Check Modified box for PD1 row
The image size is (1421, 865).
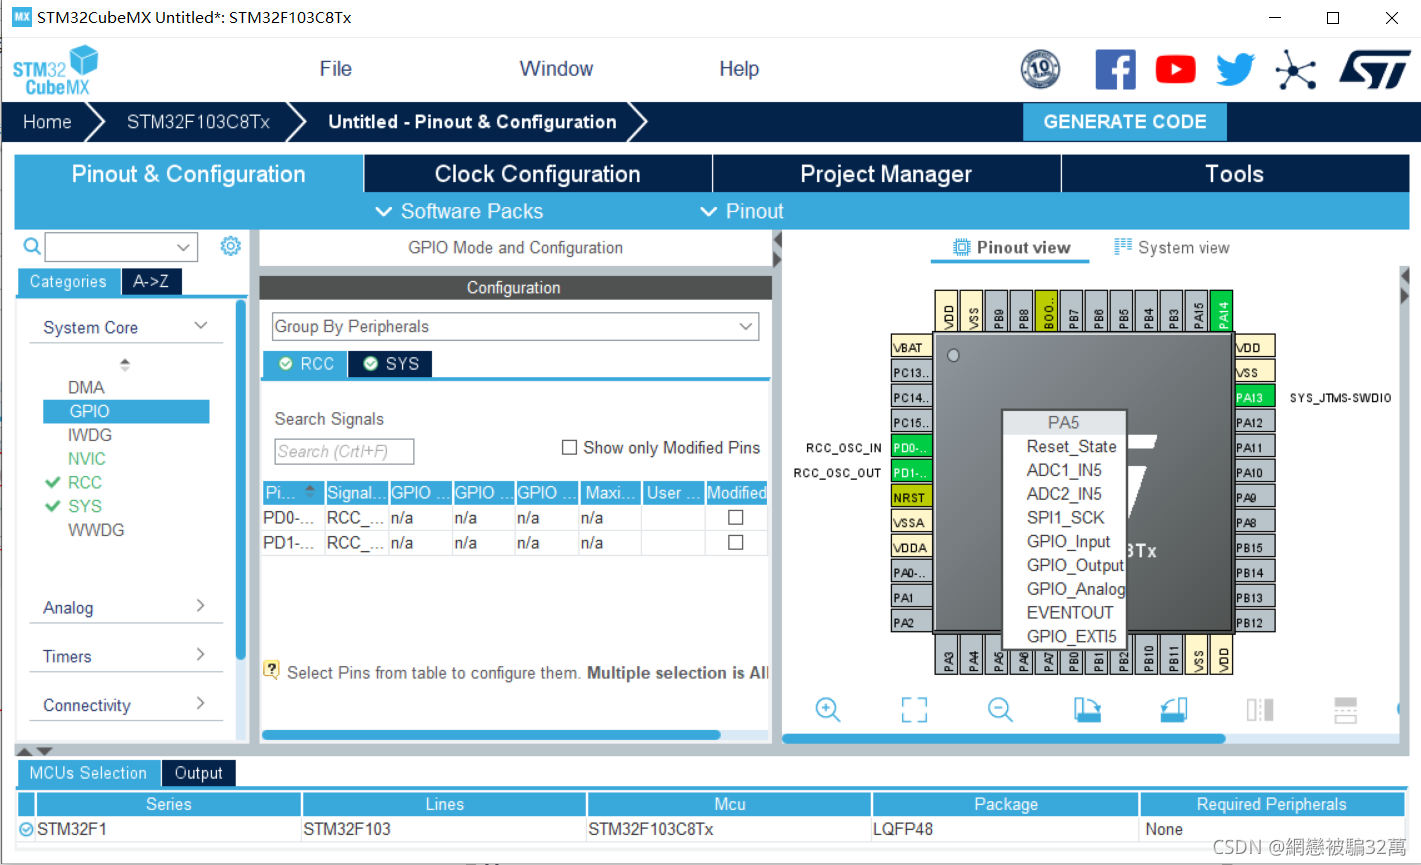point(736,542)
